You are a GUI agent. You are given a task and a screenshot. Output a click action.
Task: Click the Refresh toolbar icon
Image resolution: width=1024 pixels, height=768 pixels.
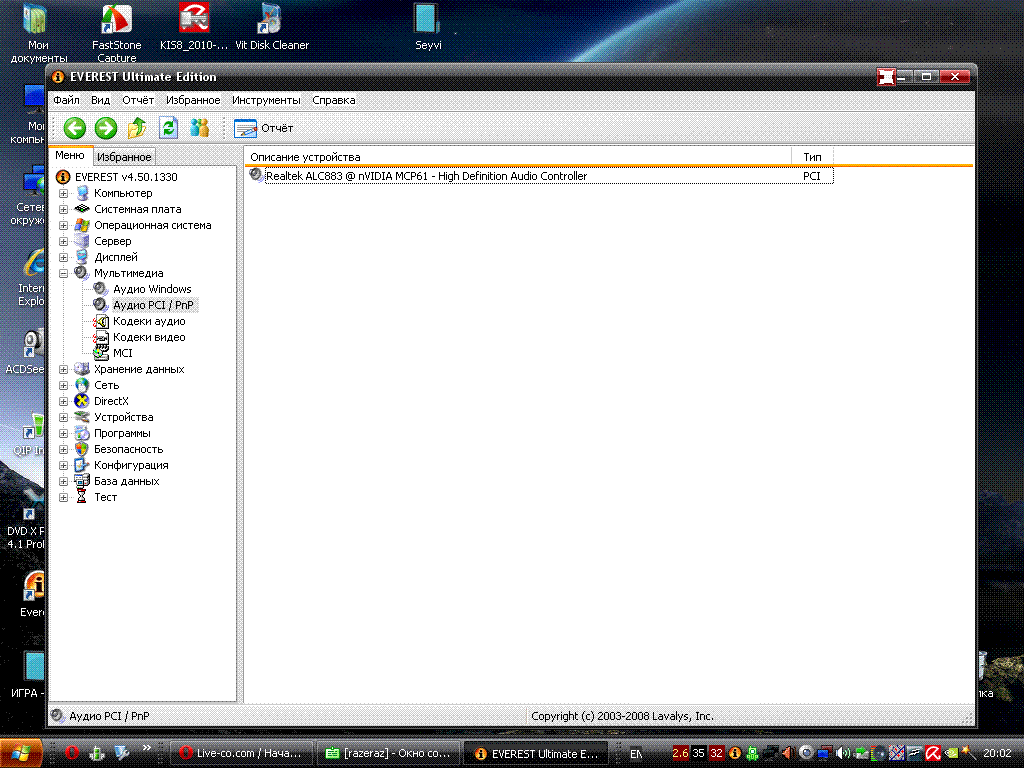pyautogui.click(x=169, y=128)
